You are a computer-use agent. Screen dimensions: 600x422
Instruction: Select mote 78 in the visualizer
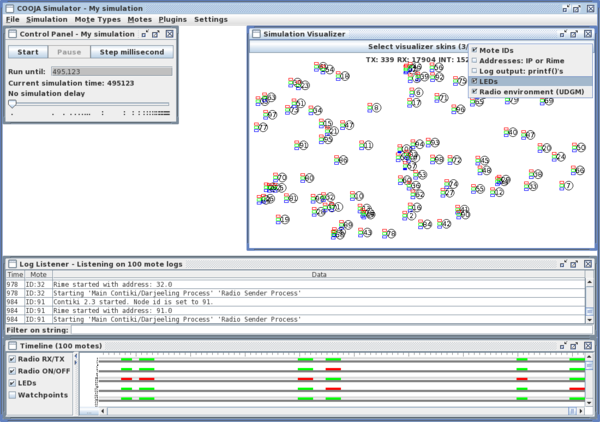(391, 233)
